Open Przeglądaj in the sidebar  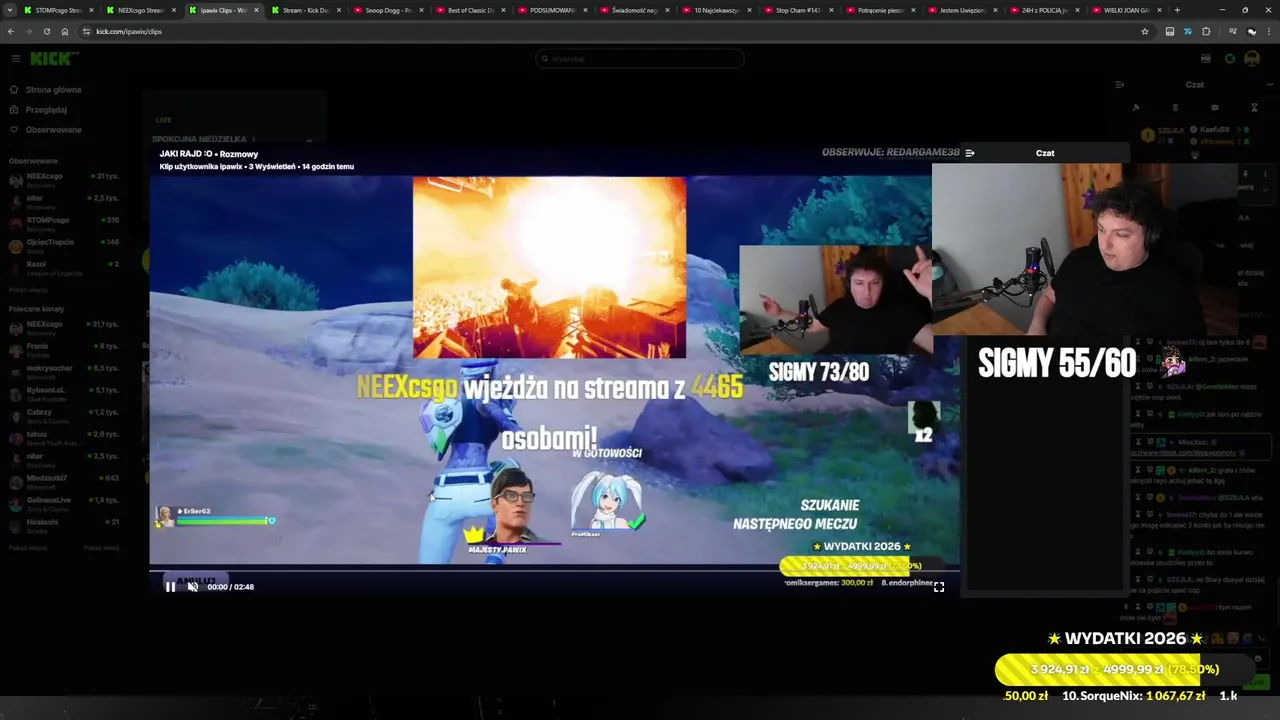[x=38, y=110]
